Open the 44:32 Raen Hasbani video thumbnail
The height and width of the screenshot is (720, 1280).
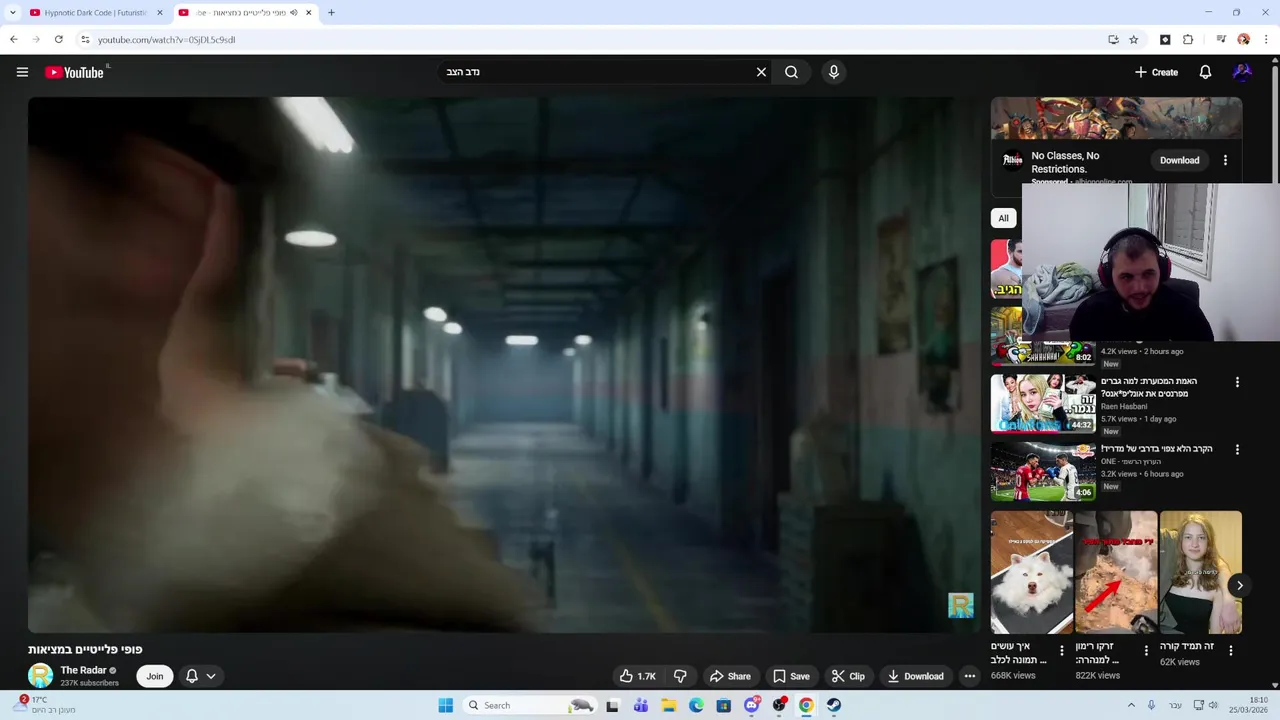click(1043, 403)
